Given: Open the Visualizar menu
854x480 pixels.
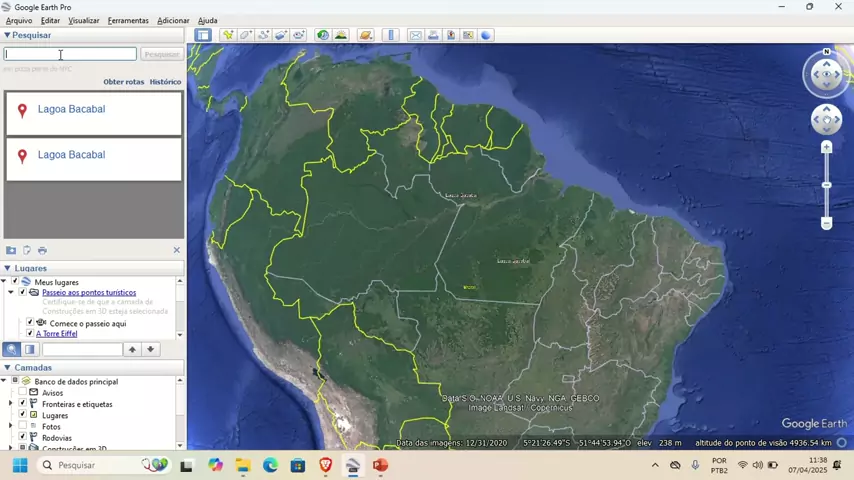Looking at the screenshot, I should coord(84,20).
